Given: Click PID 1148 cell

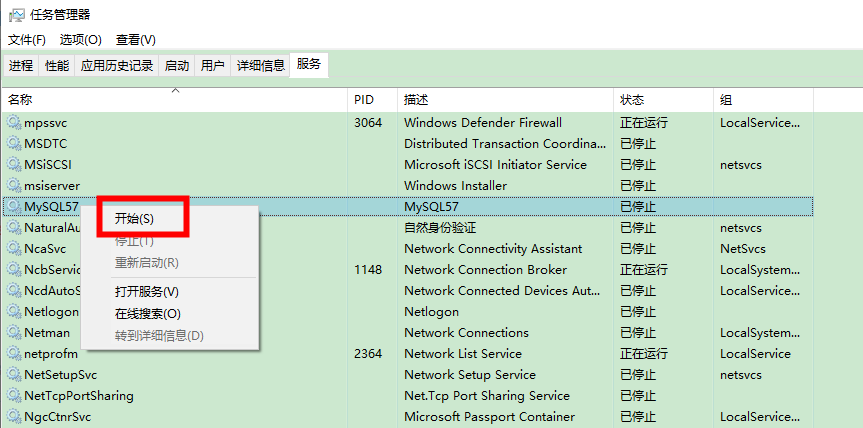Looking at the screenshot, I should (368, 270).
